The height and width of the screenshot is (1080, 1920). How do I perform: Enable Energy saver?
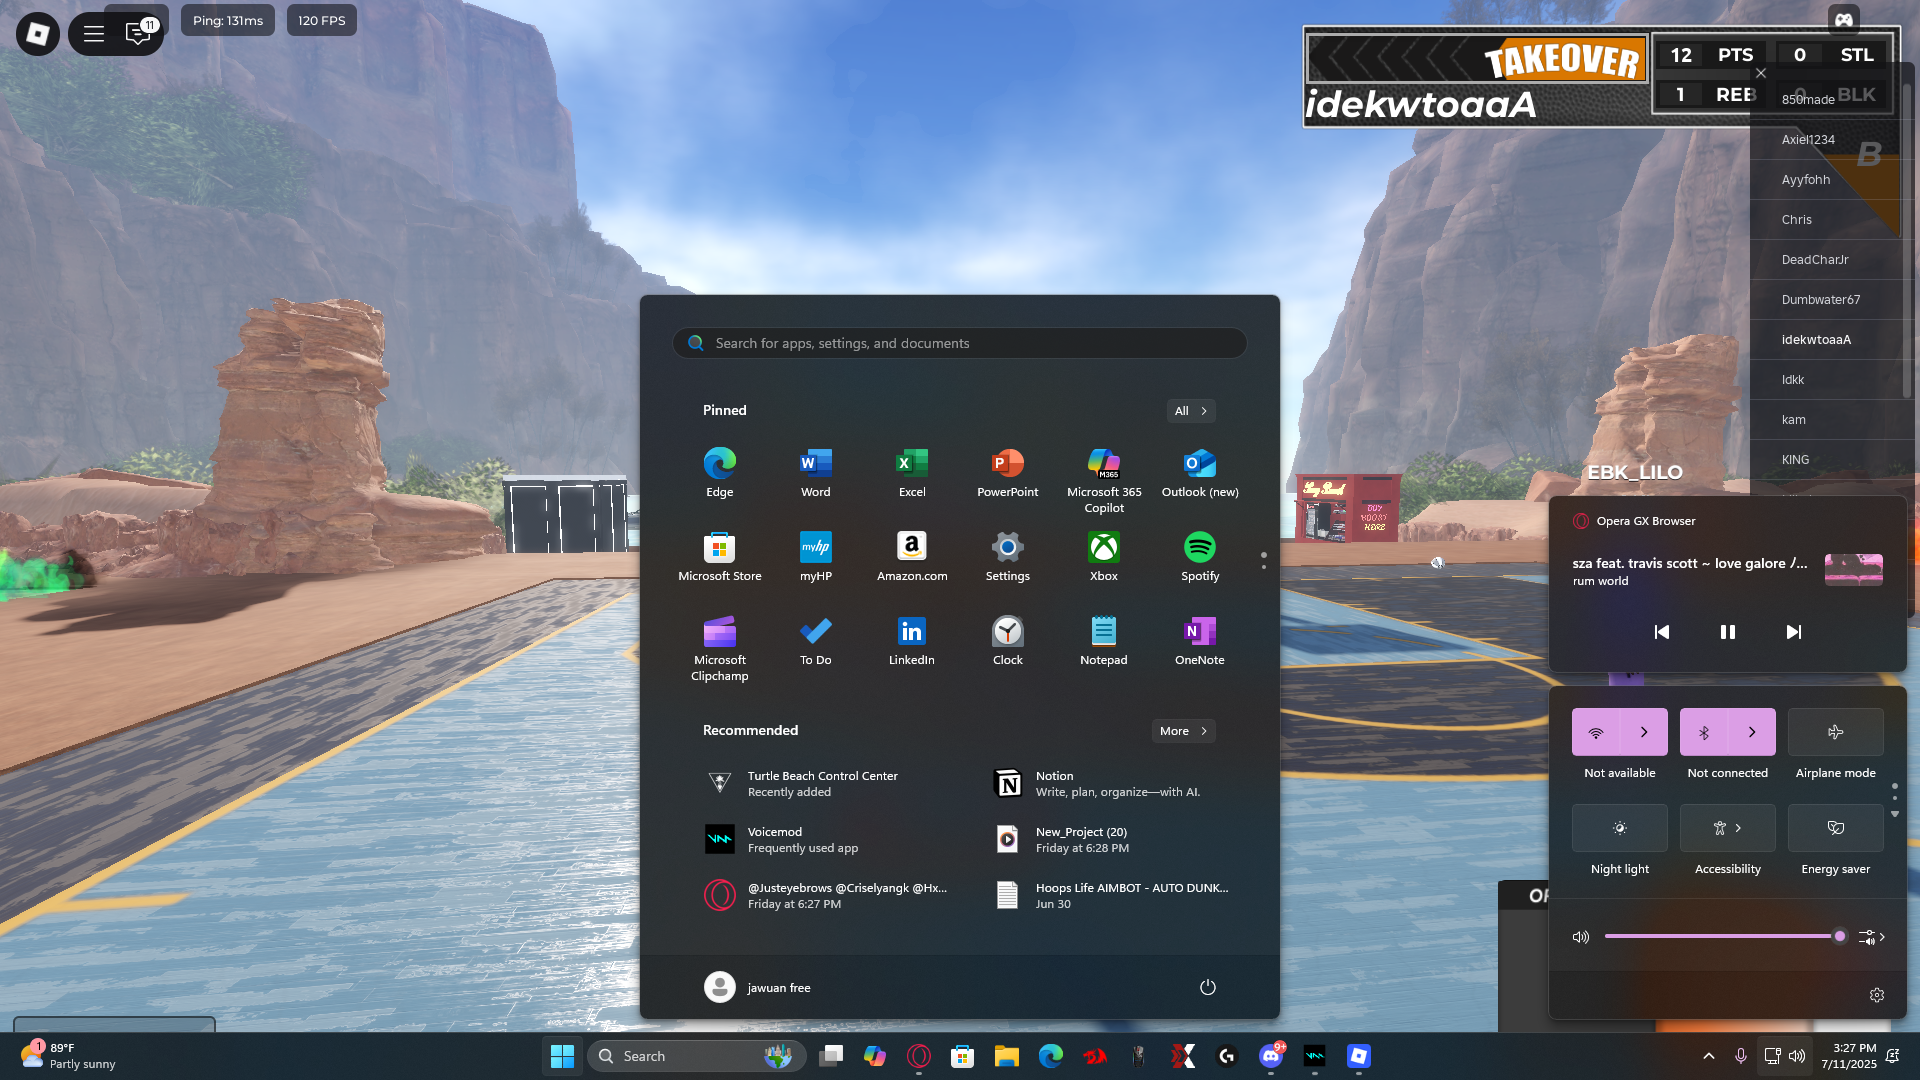tap(1836, 828)
